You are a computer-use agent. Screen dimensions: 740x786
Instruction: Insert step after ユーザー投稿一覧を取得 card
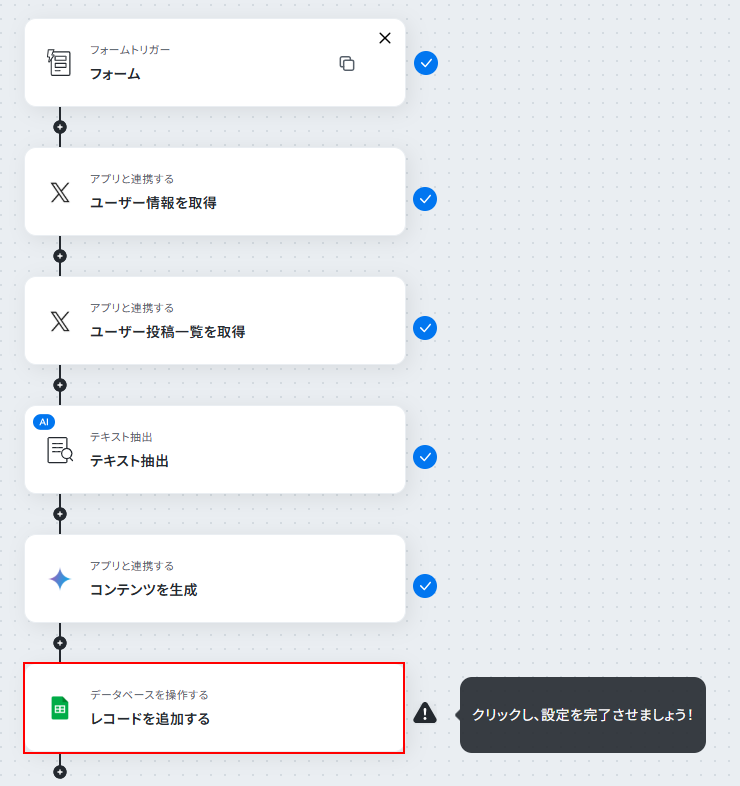pos(60,385)
